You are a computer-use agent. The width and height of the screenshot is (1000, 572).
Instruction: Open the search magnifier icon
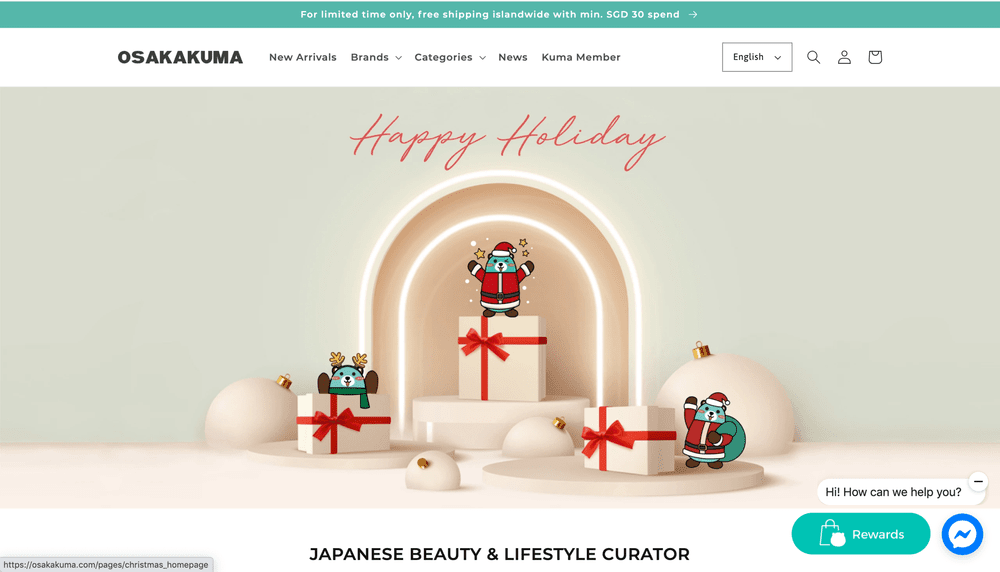pos(813,57)
